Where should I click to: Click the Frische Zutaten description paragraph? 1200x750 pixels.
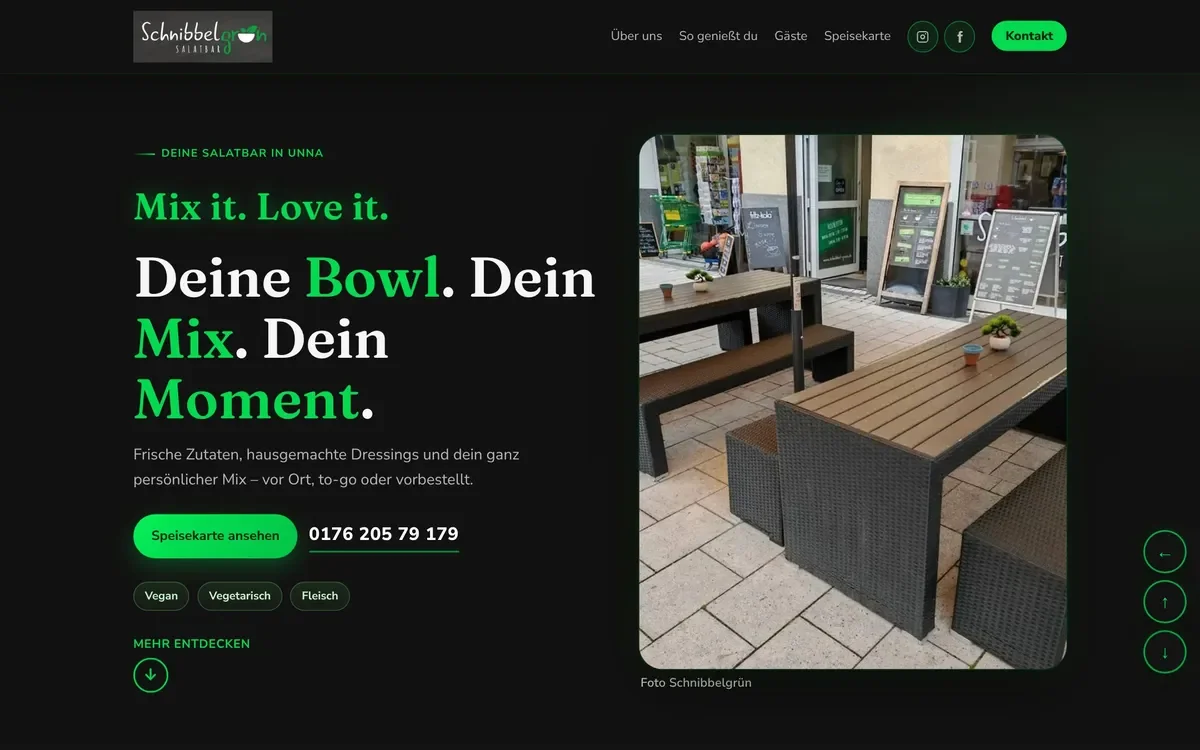point(327,467)
